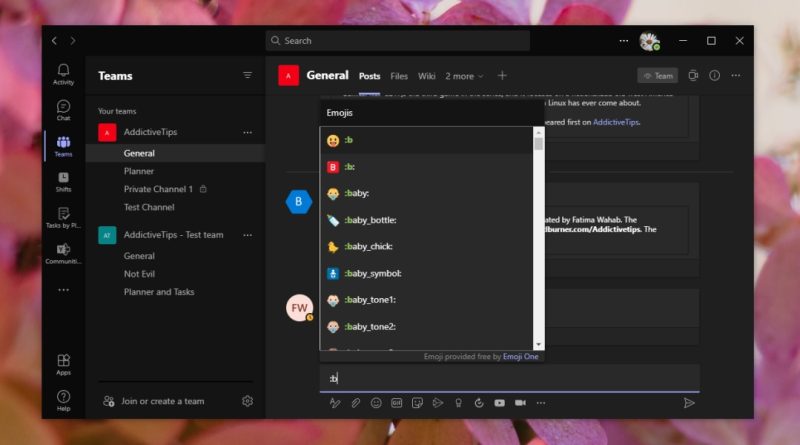
Task: Open the Shifts app
Action: (63, 182)
